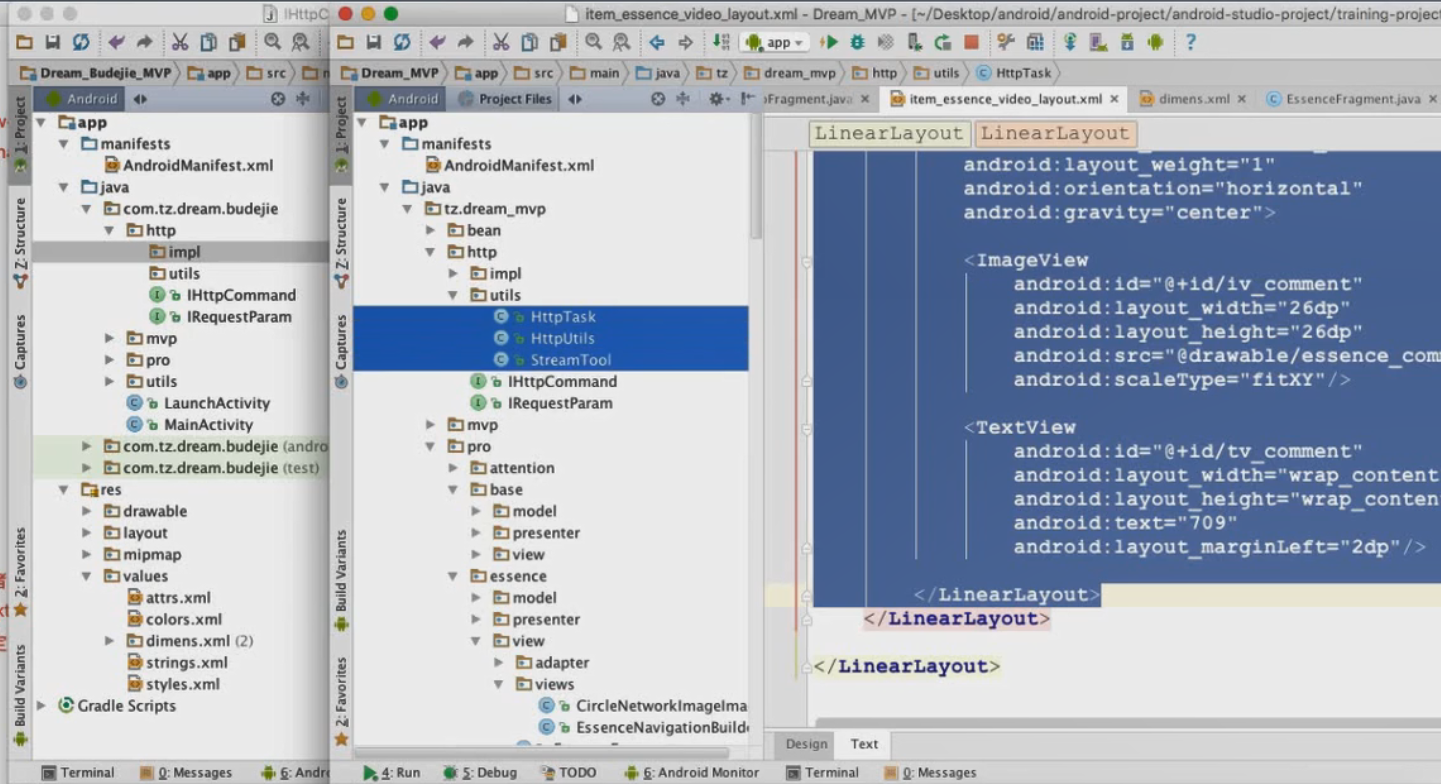This screenshot has height=784, width=1441.
Task: Toggle Captures tool window in Dream_Budejie_MVP window
Action: [x=20, y=351]
